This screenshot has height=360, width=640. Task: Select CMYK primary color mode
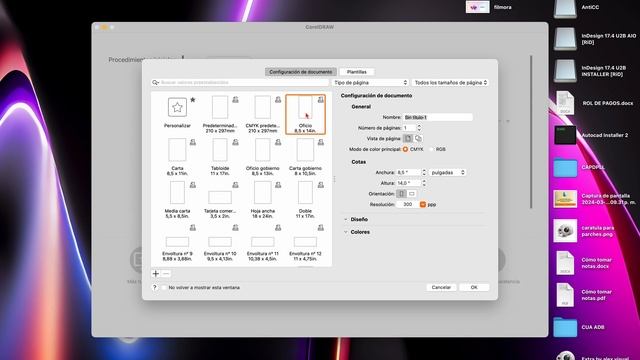click(405, 149)
